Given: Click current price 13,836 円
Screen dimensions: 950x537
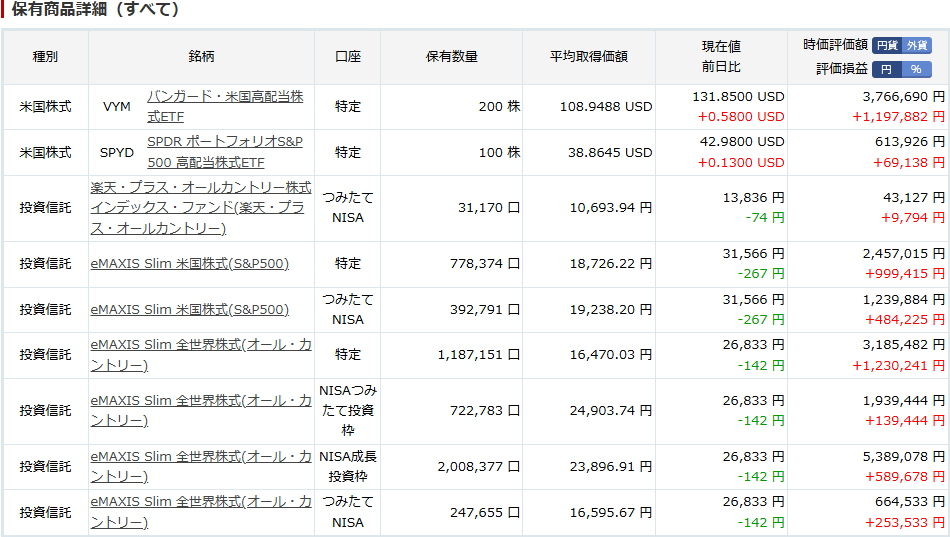Looking at the screenshot, I should (x=754, y=198).
